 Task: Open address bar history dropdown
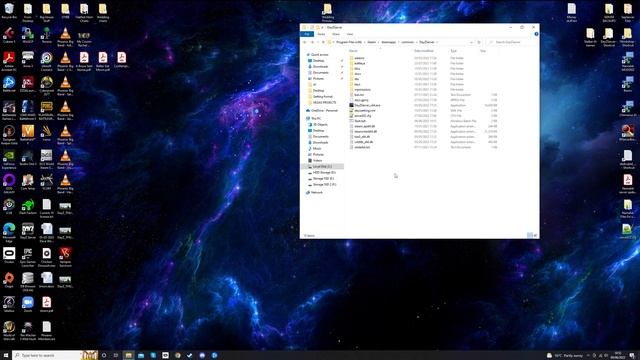[x=471, y=42]
